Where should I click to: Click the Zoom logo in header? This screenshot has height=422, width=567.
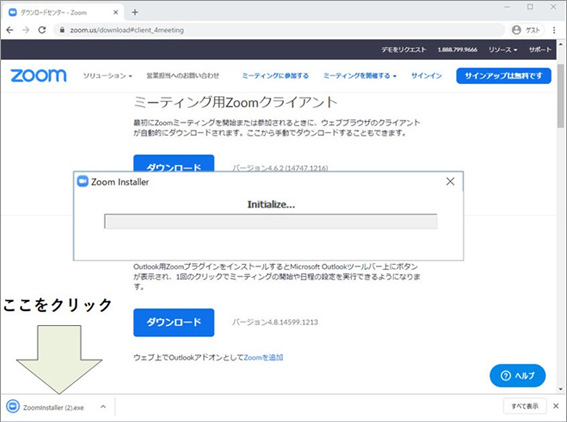38,76
